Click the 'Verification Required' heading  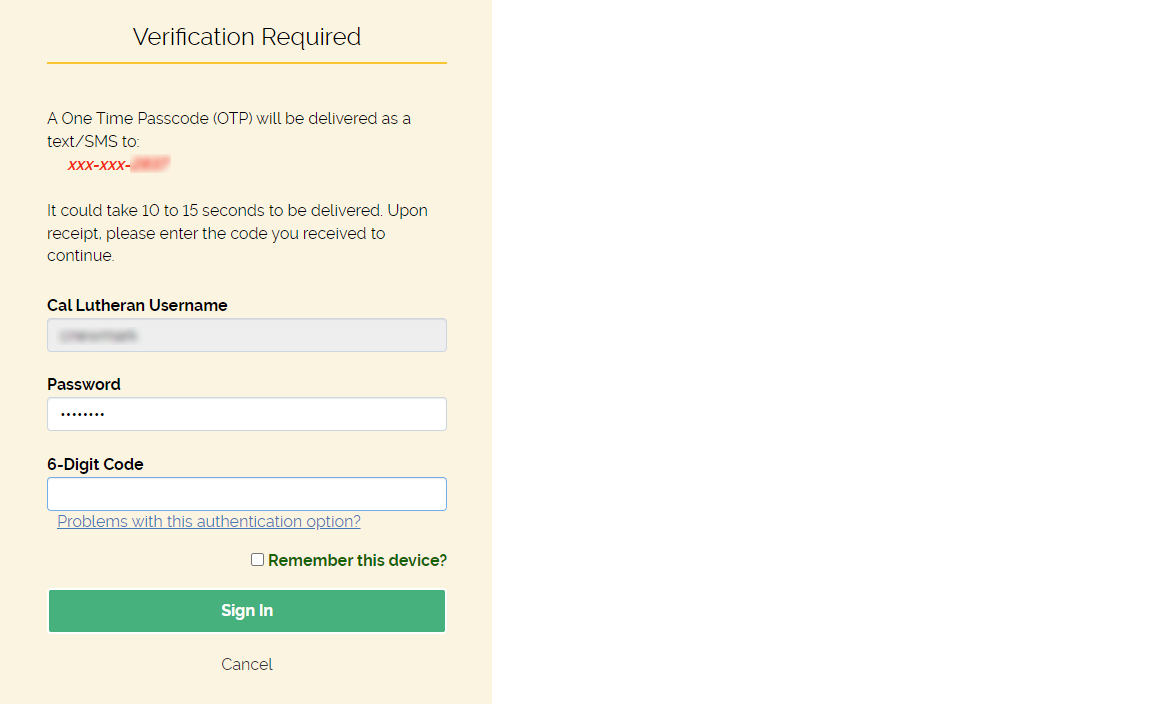(x=246, y=37)
